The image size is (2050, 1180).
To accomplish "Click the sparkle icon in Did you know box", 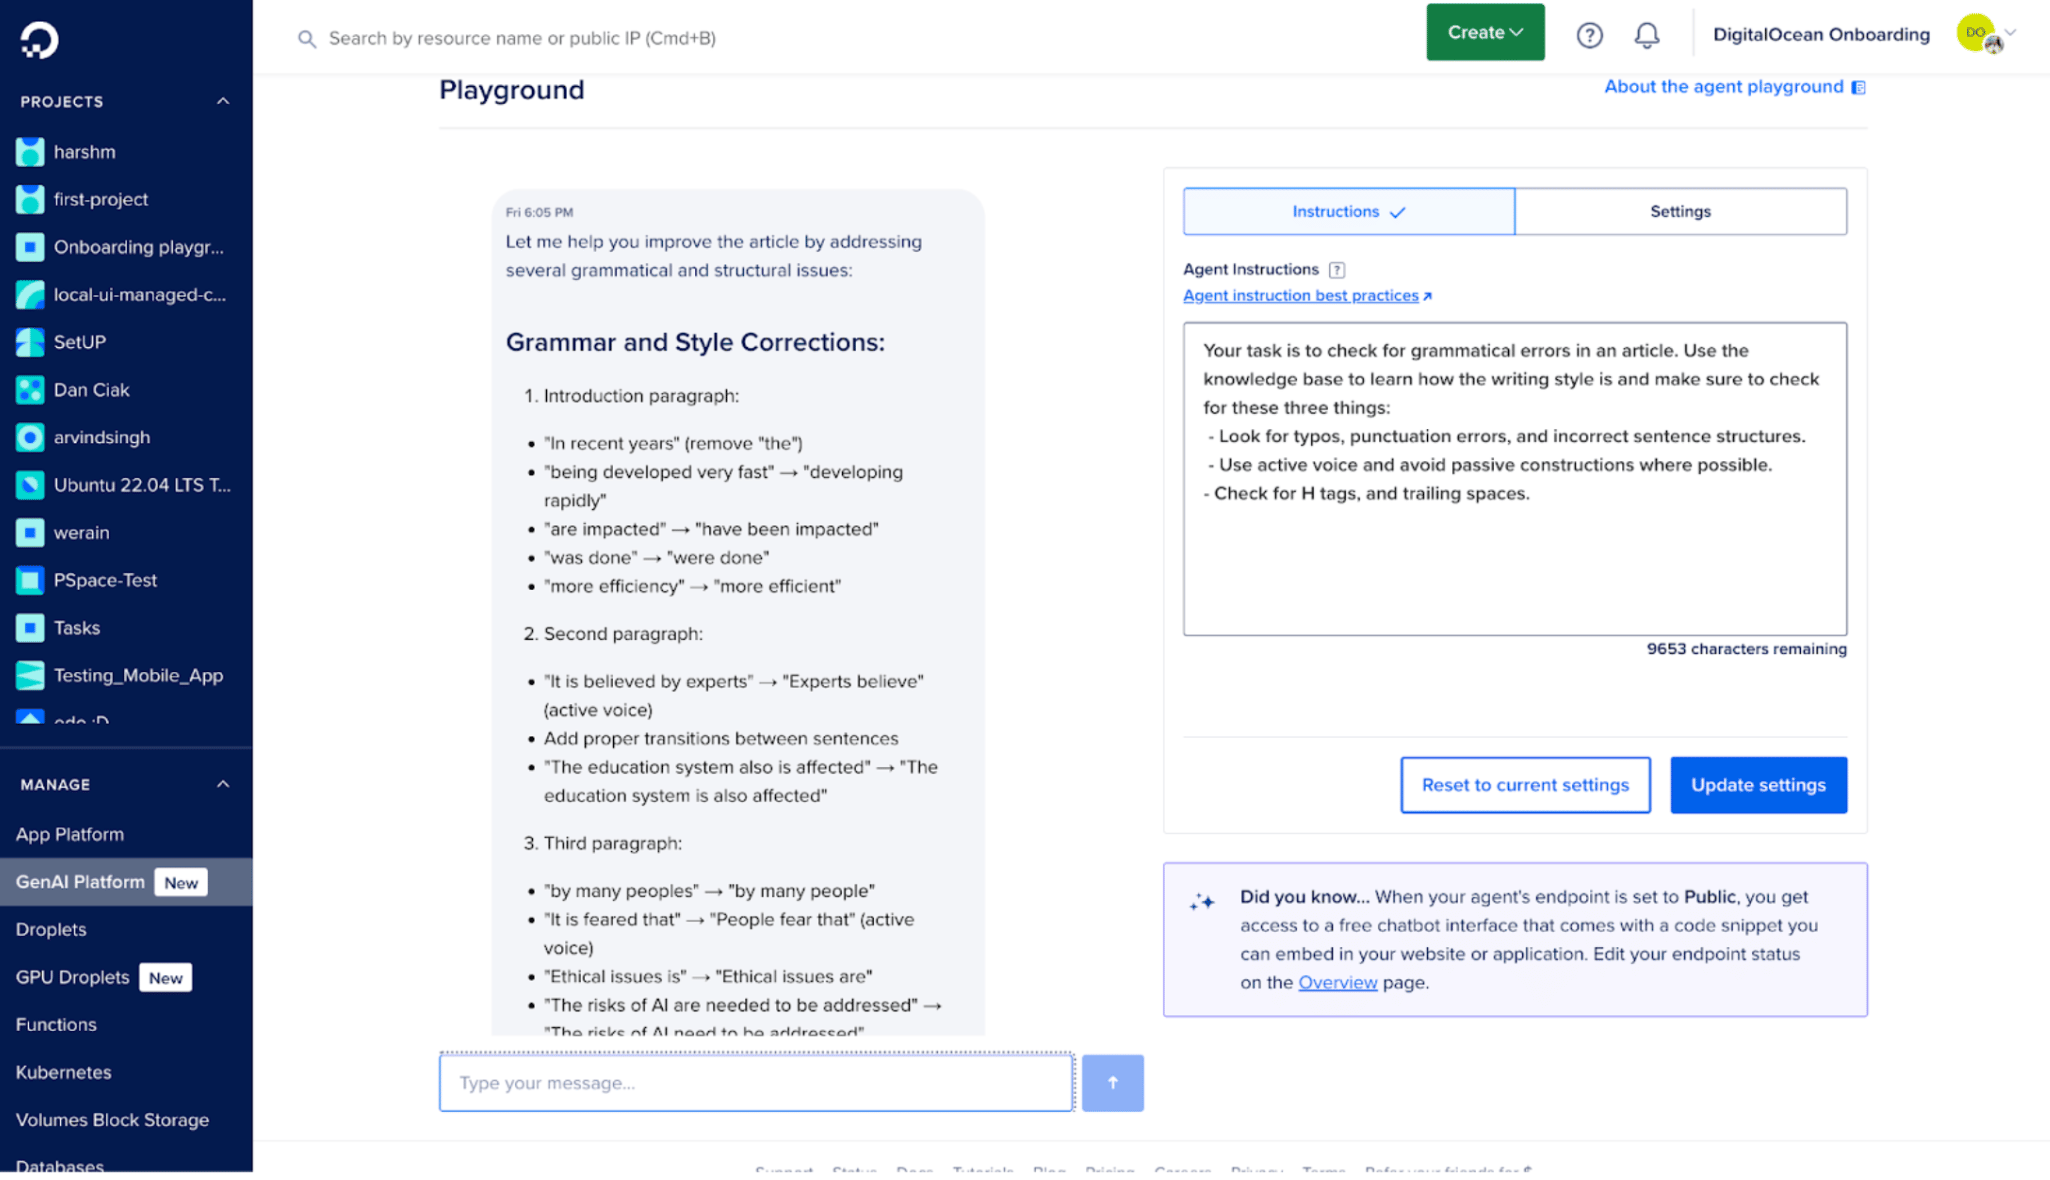I will click(1202, 901).
